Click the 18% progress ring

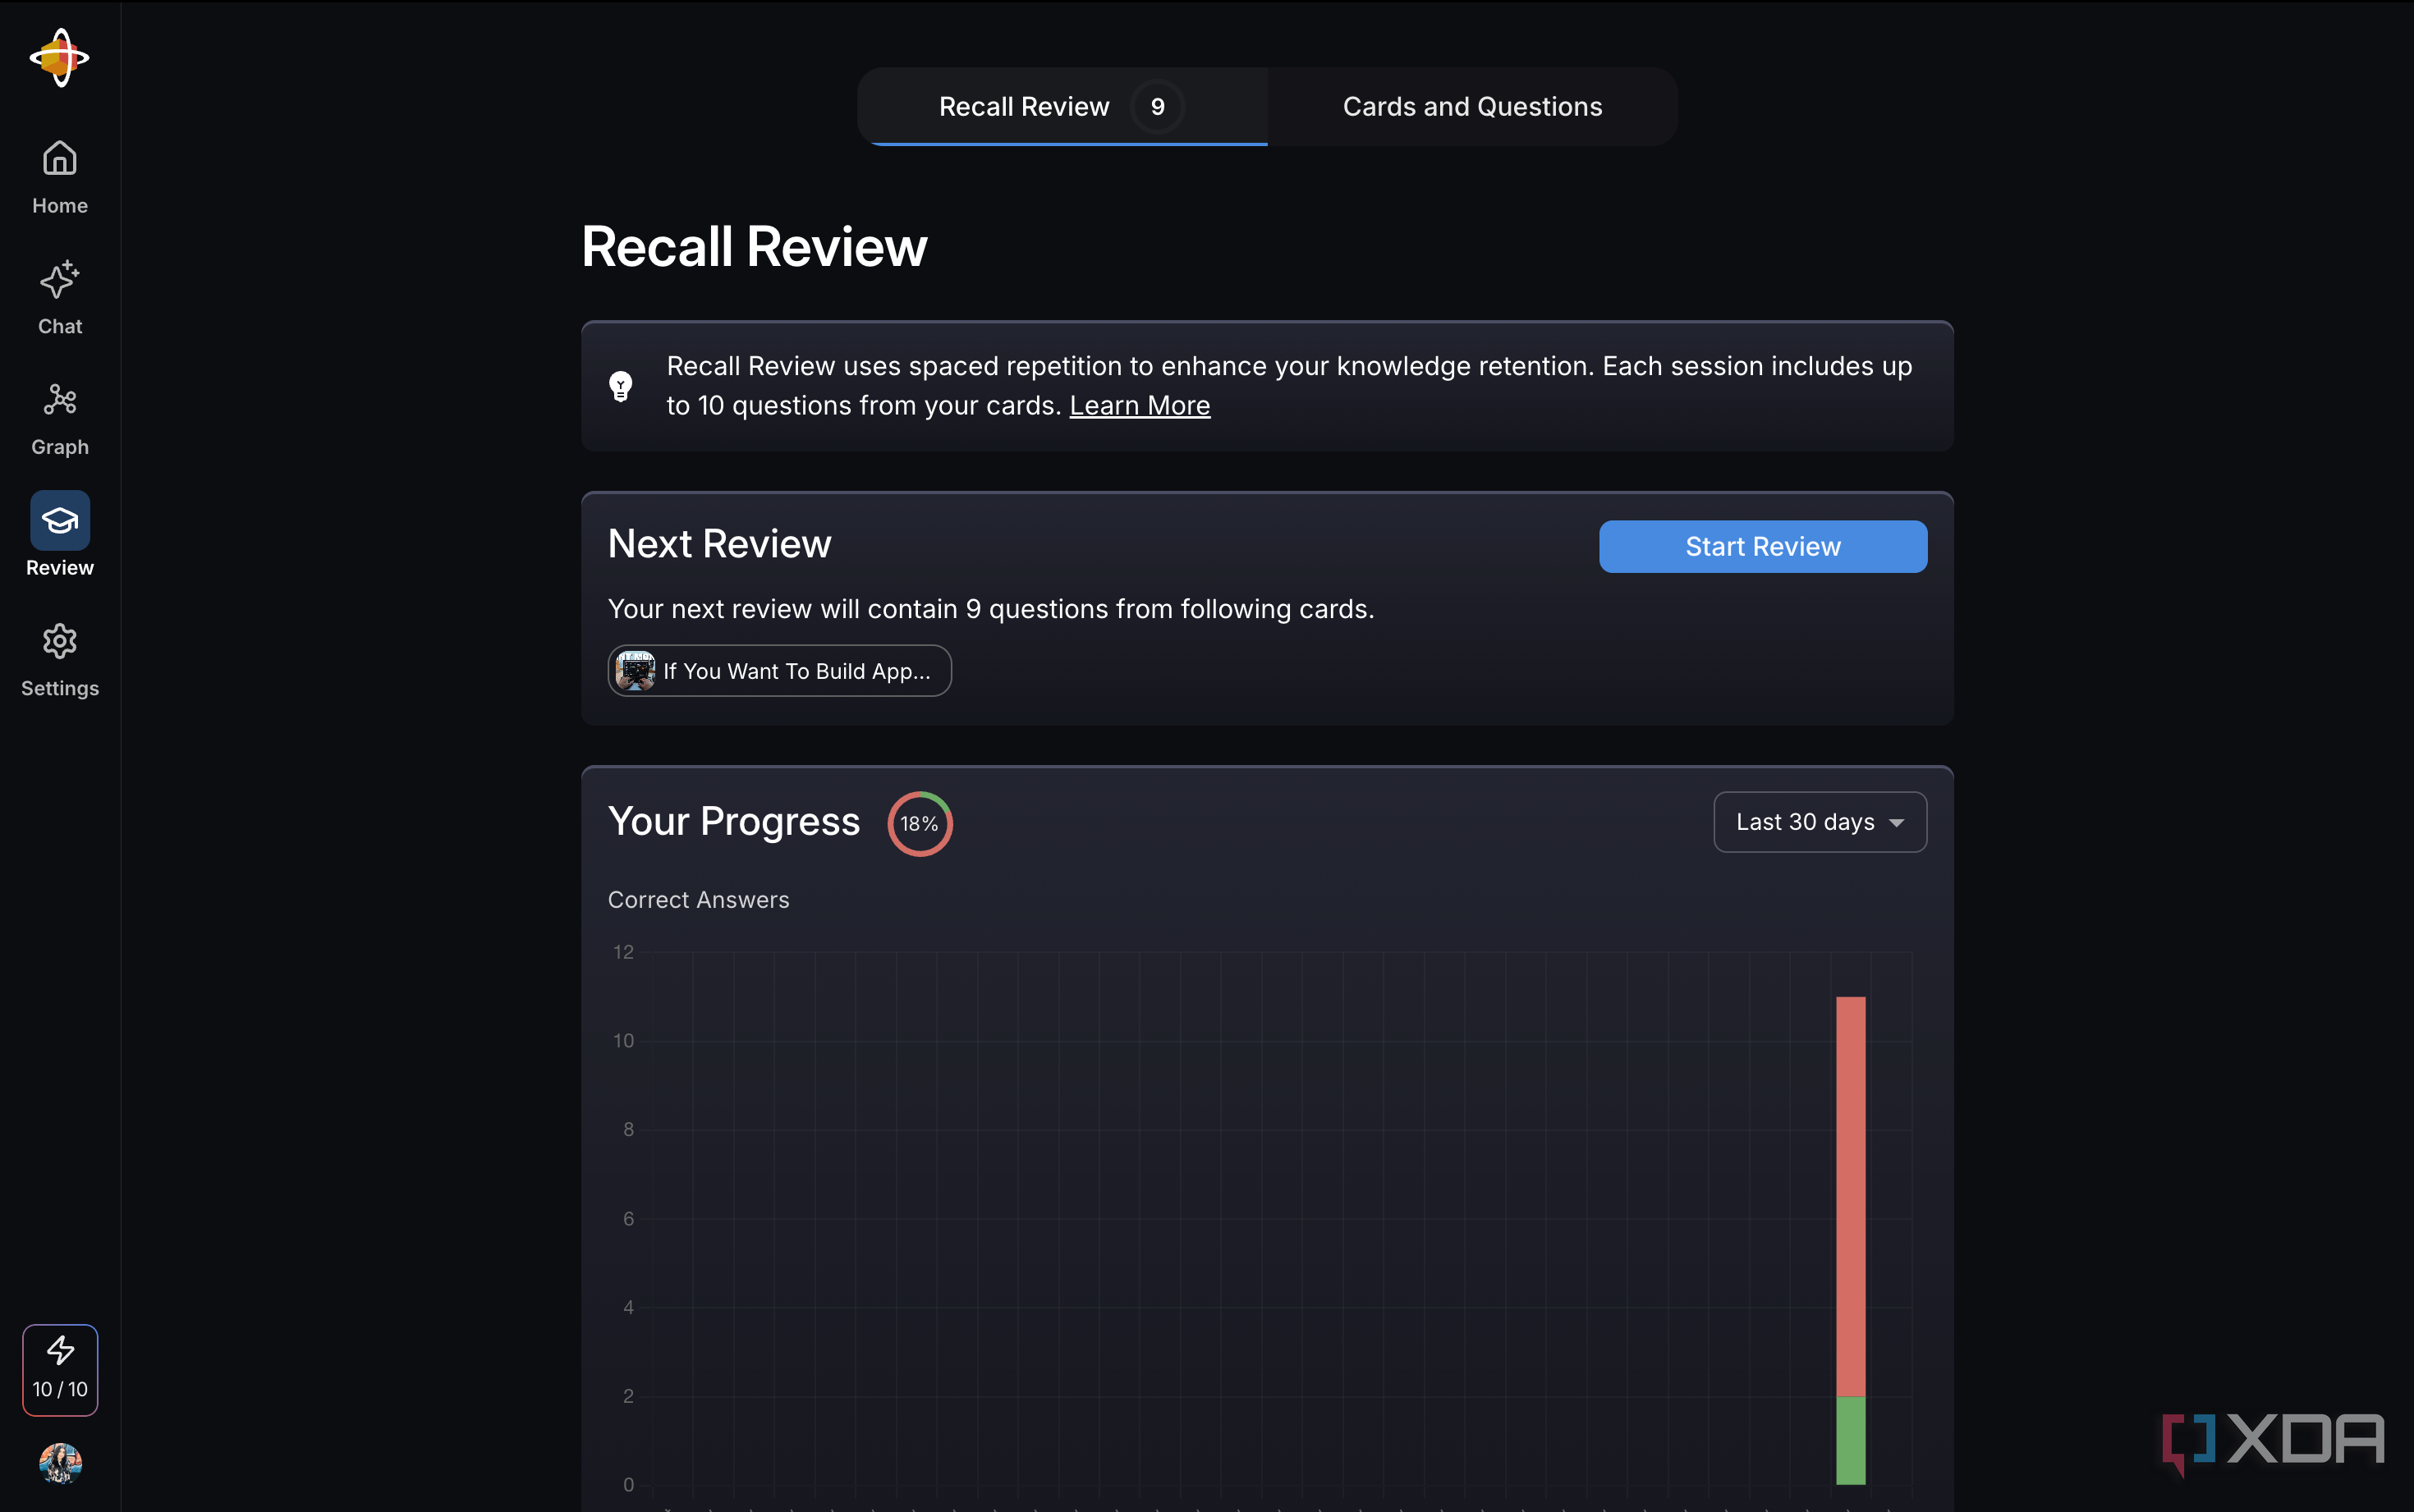[x=919, y=824]
